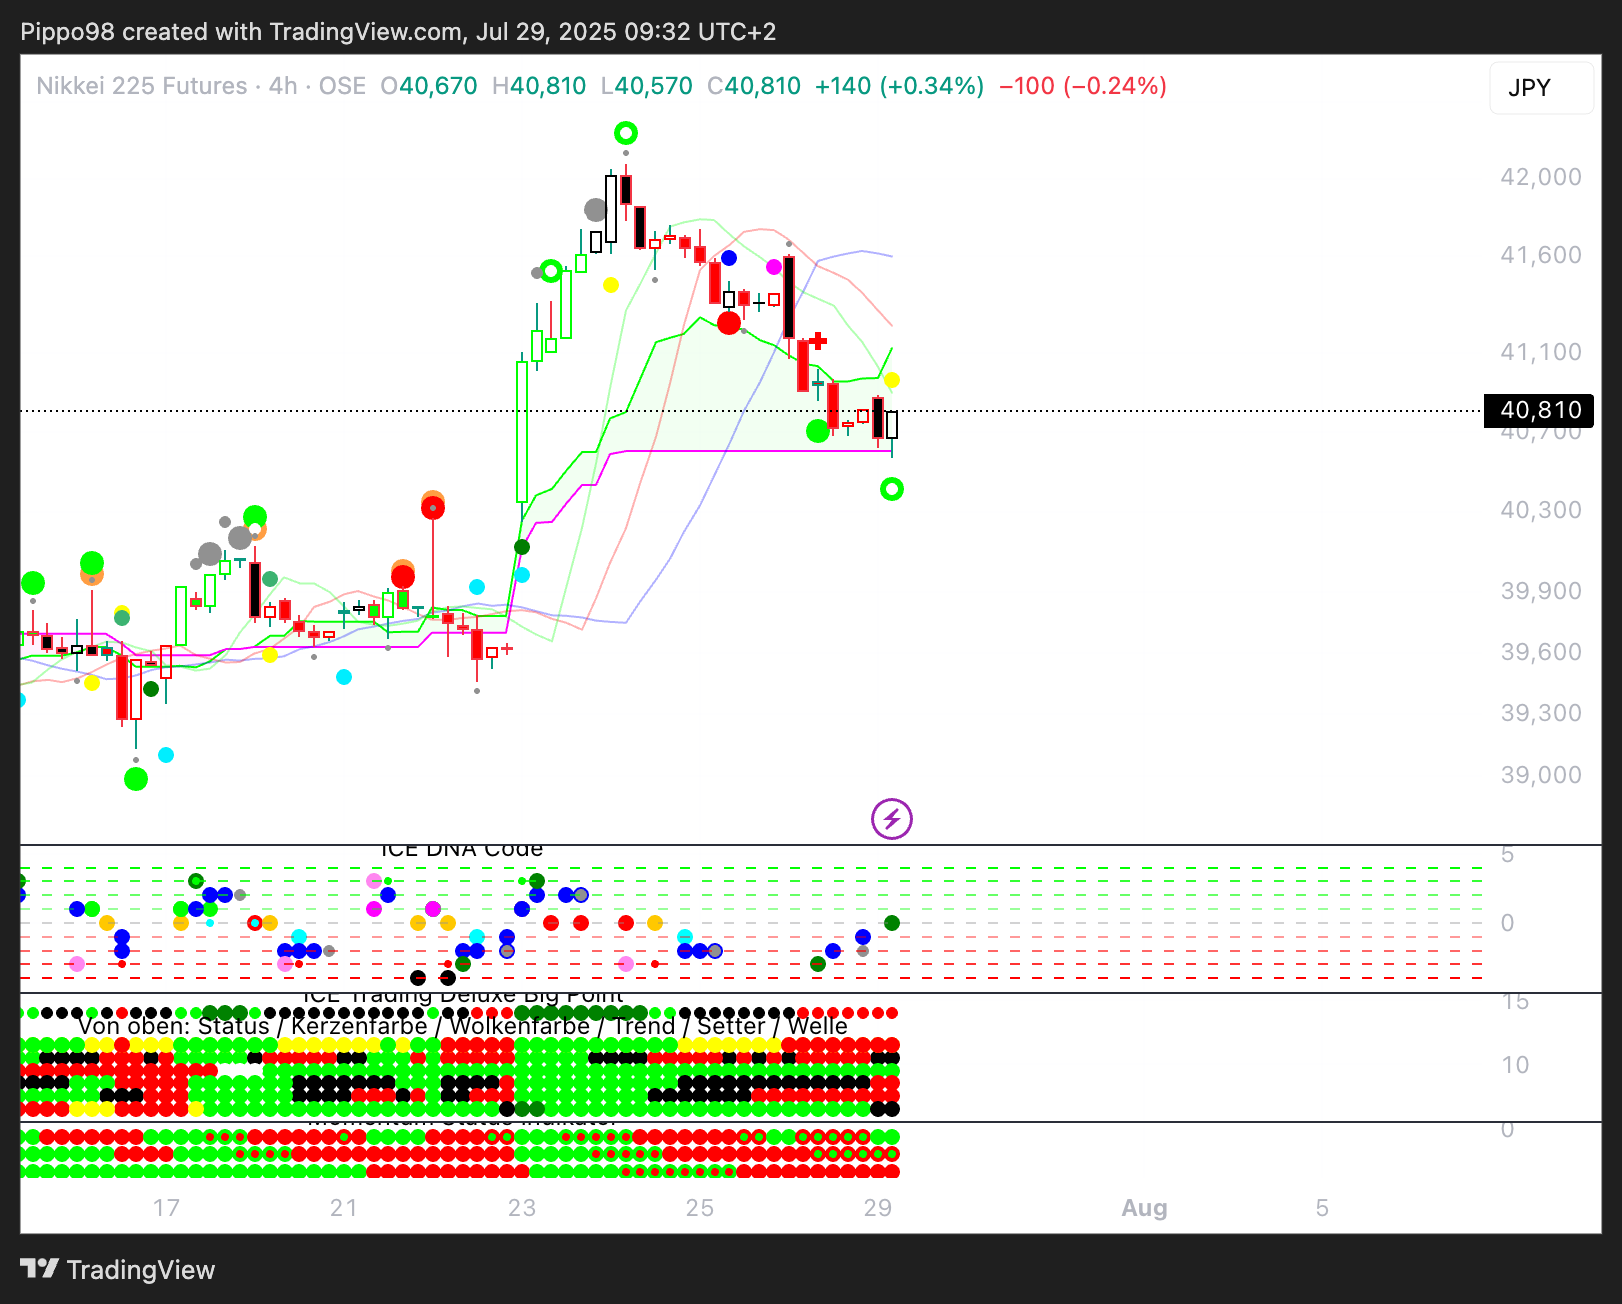Click the magenta dot near the 41,600 level

[x=774, y=267]
